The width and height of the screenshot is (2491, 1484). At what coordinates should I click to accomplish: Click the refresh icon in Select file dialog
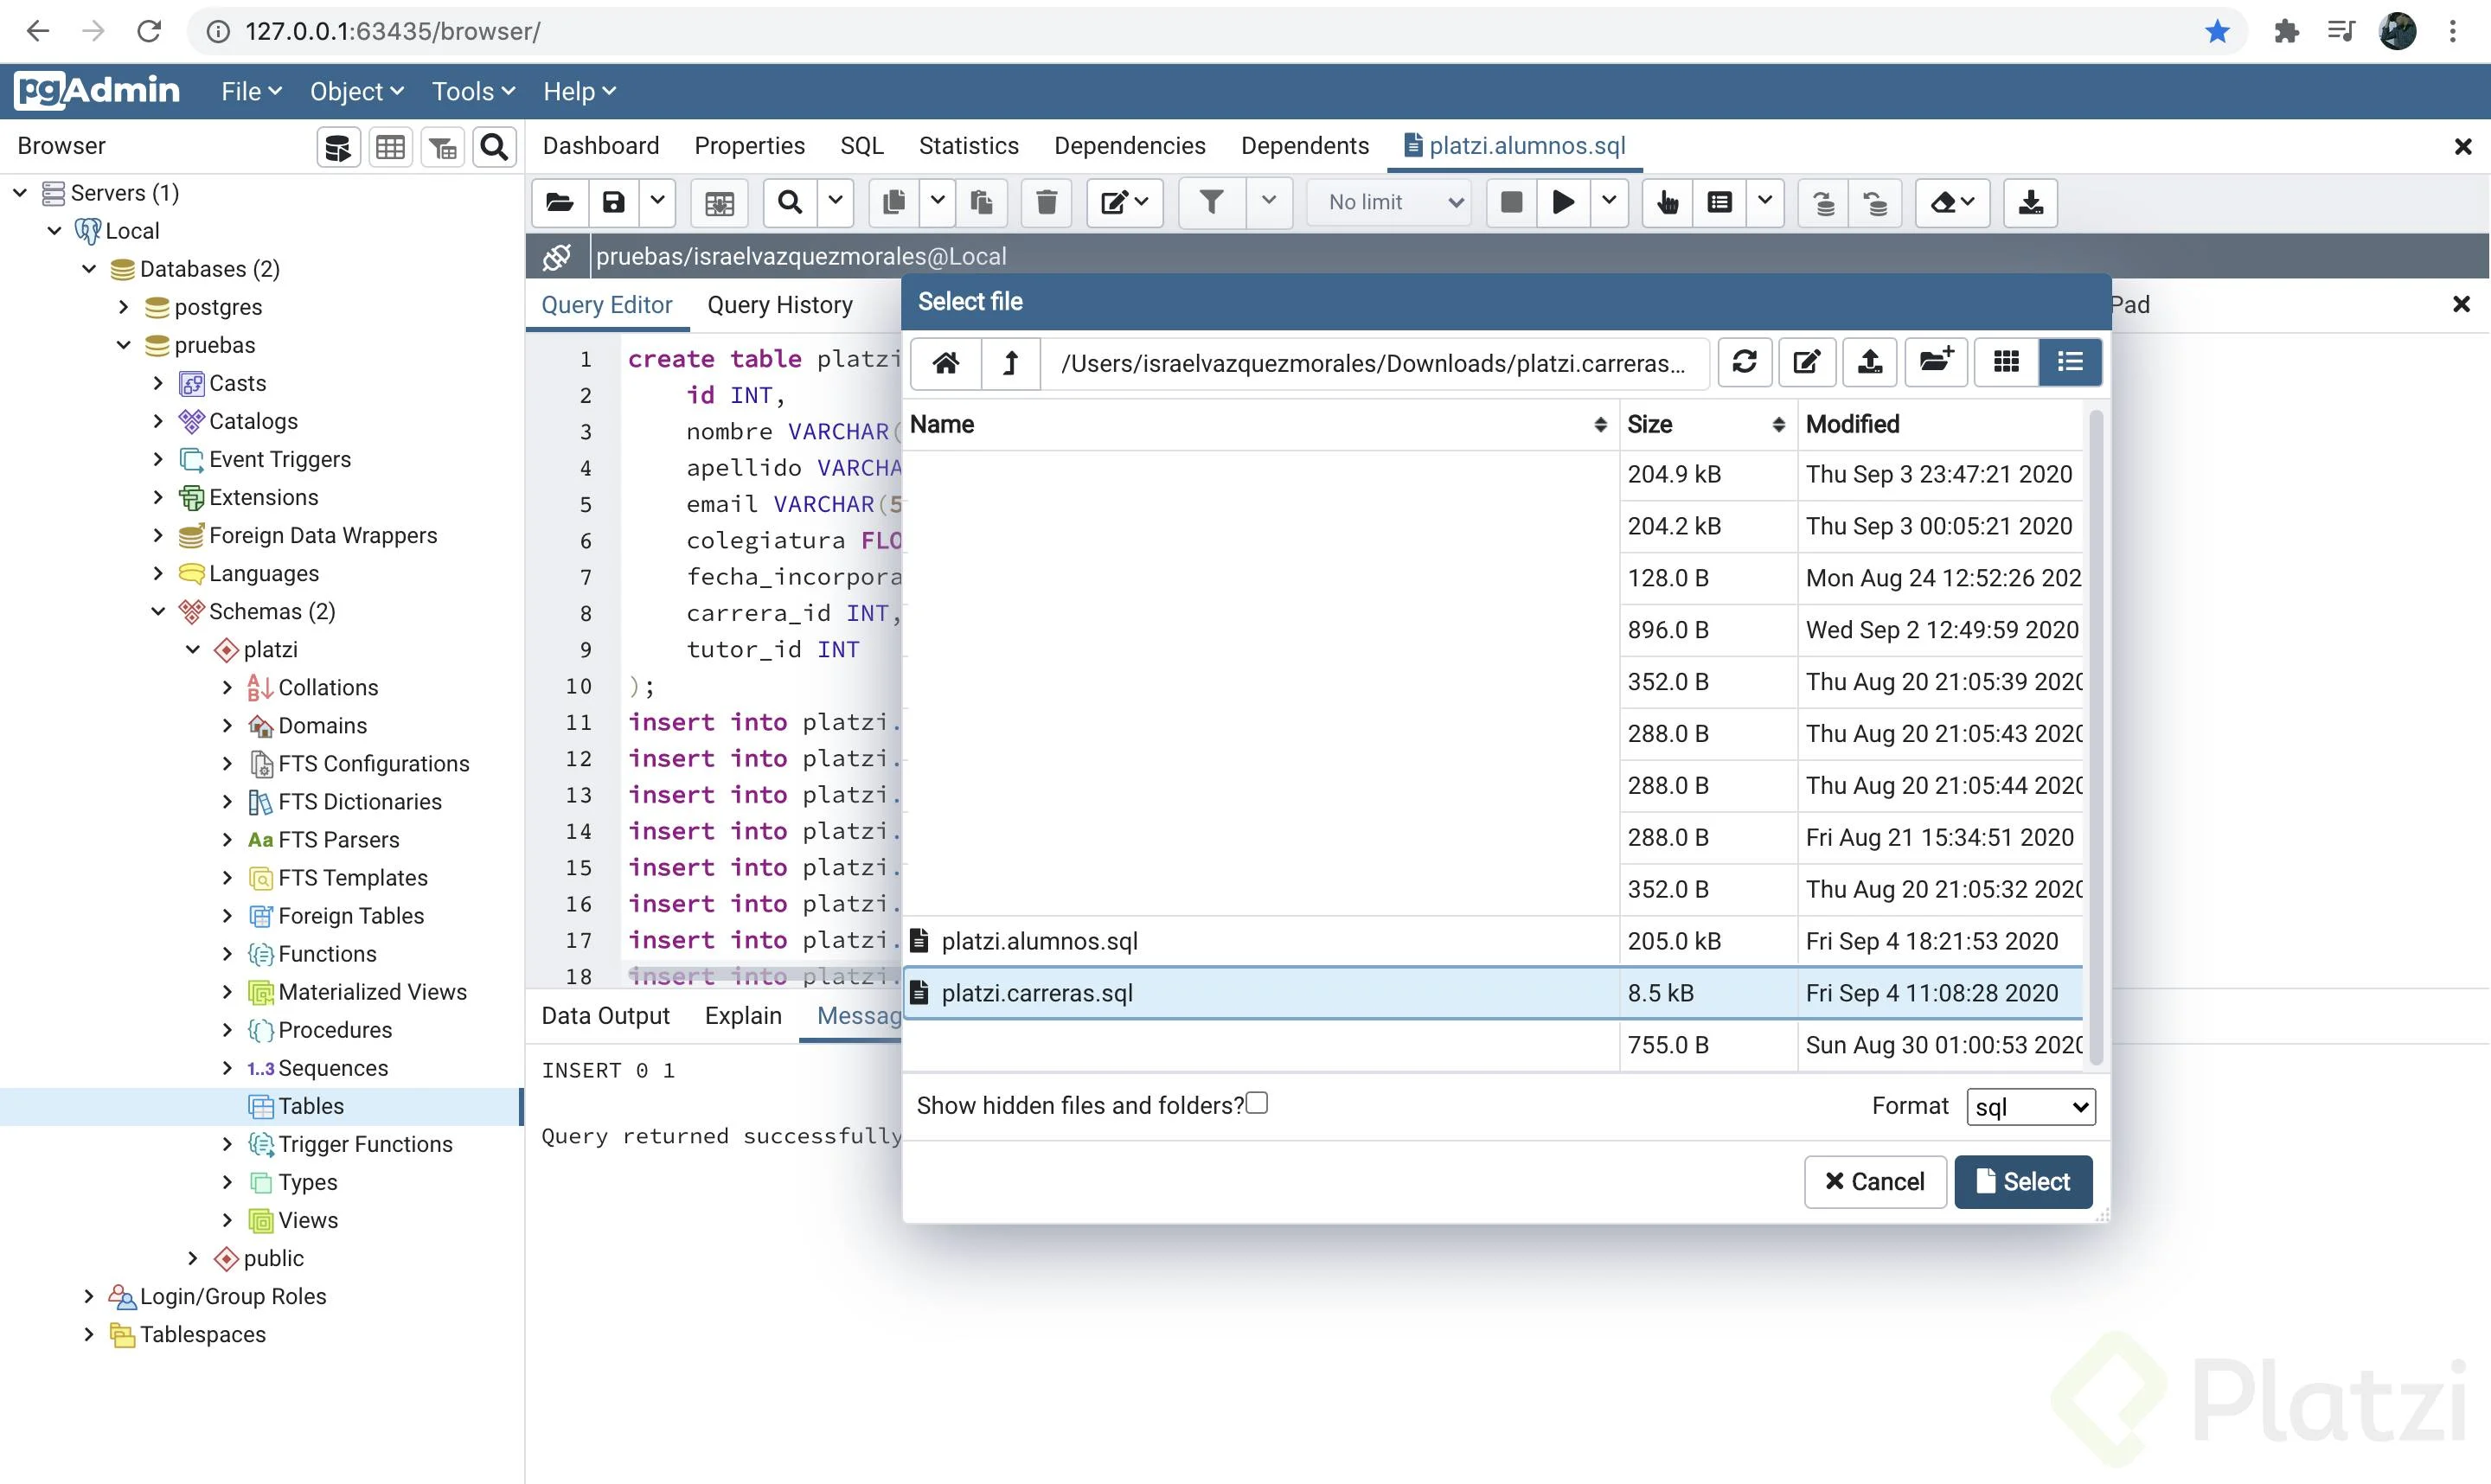(x=1744, y=362)
